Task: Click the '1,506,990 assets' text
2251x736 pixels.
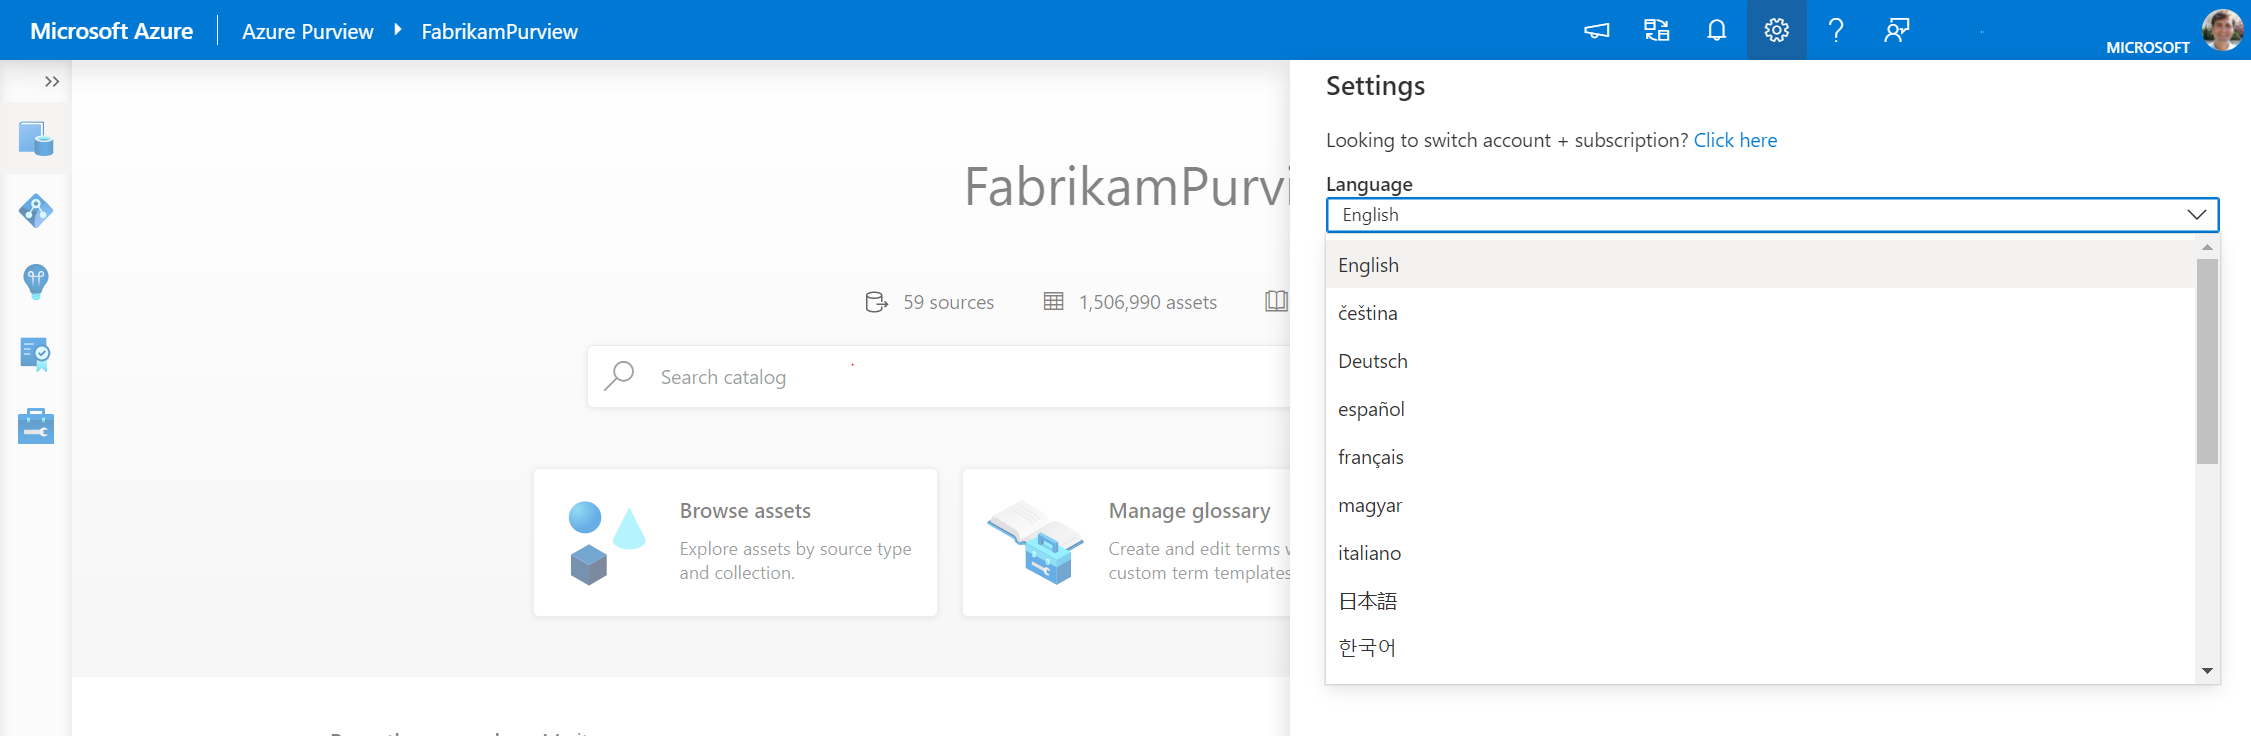Action: pos(1147,302)
